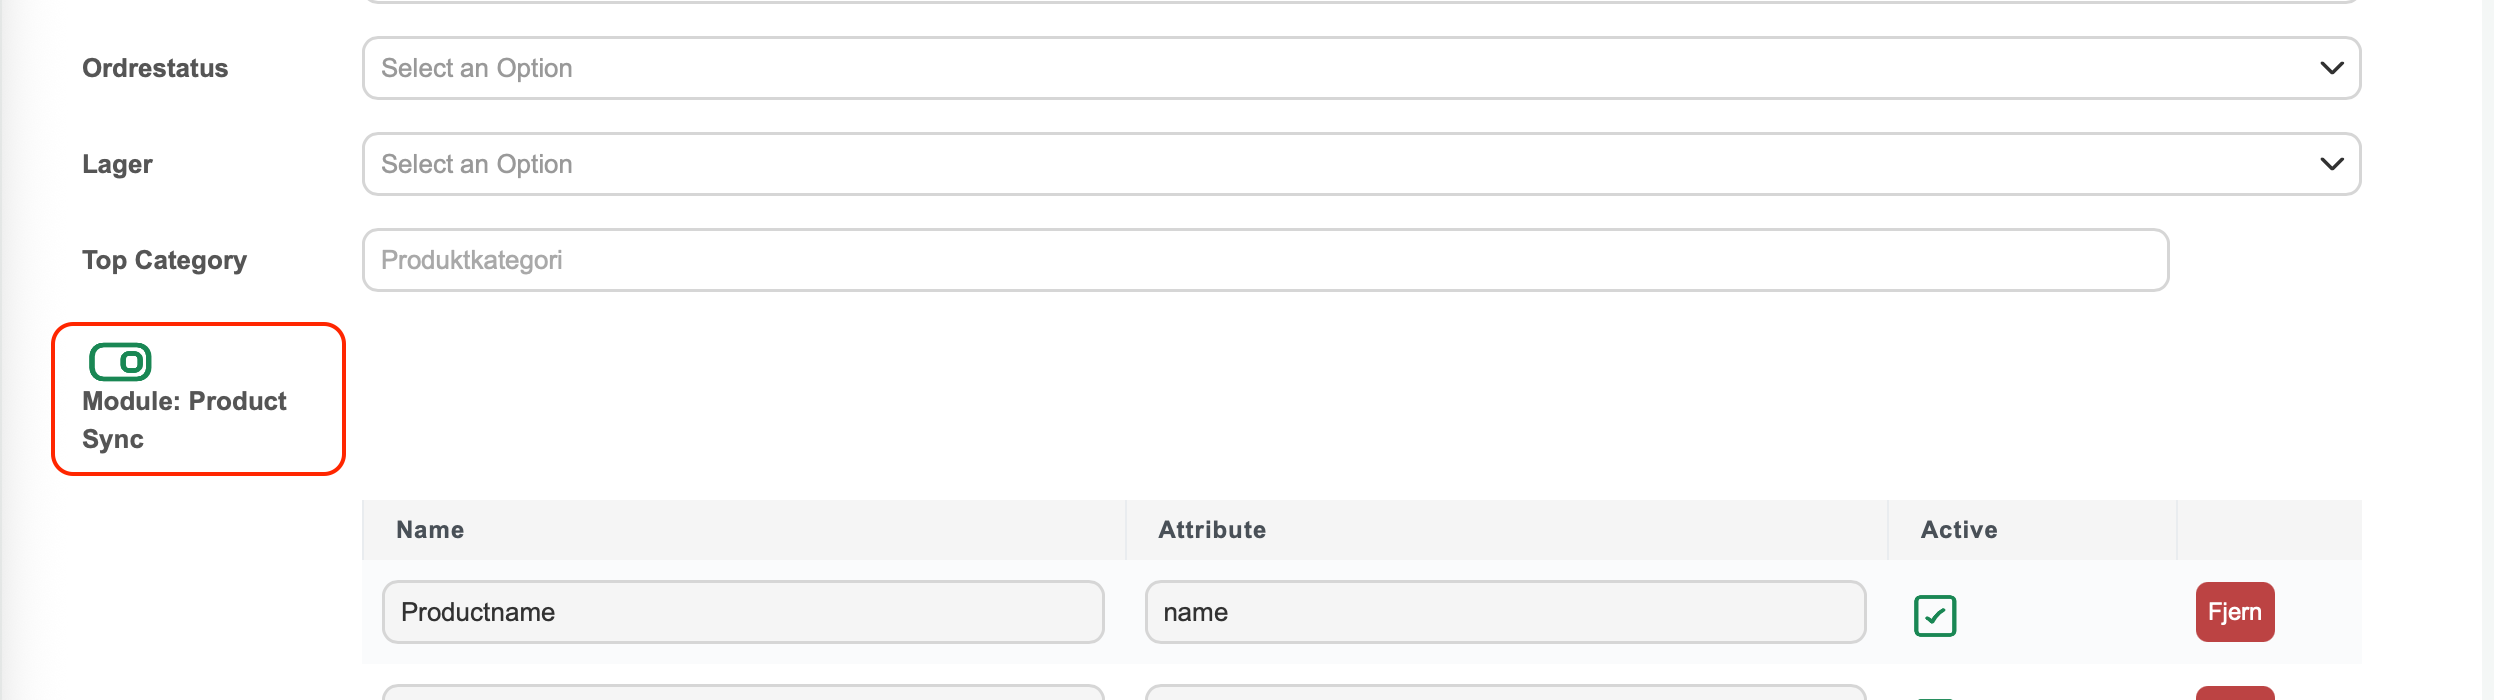The height and width of the screenshot is (700, 2494).
Task: Click the Attribute column header
Action: click(1212, 530)
